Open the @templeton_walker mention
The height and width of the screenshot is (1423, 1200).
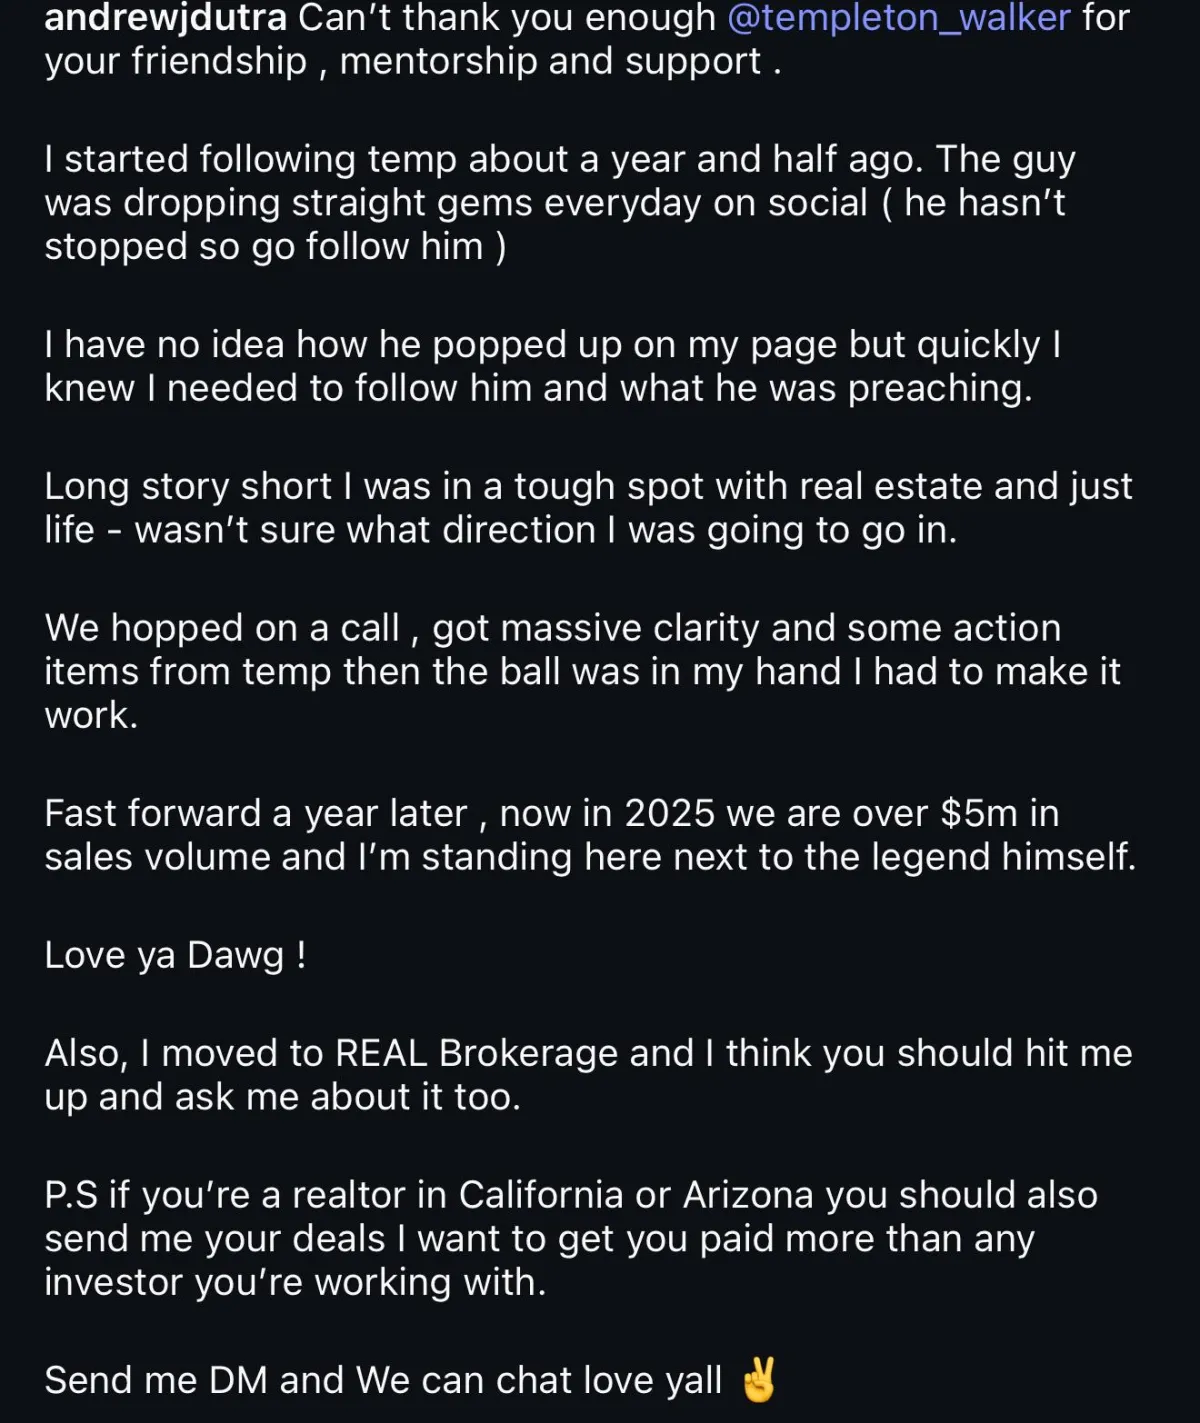(x=898, y=18)
